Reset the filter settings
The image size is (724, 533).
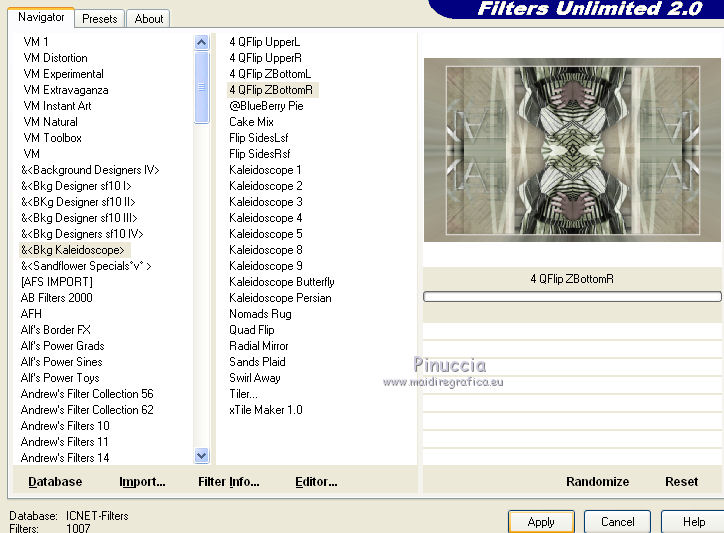tap(682, 482)
